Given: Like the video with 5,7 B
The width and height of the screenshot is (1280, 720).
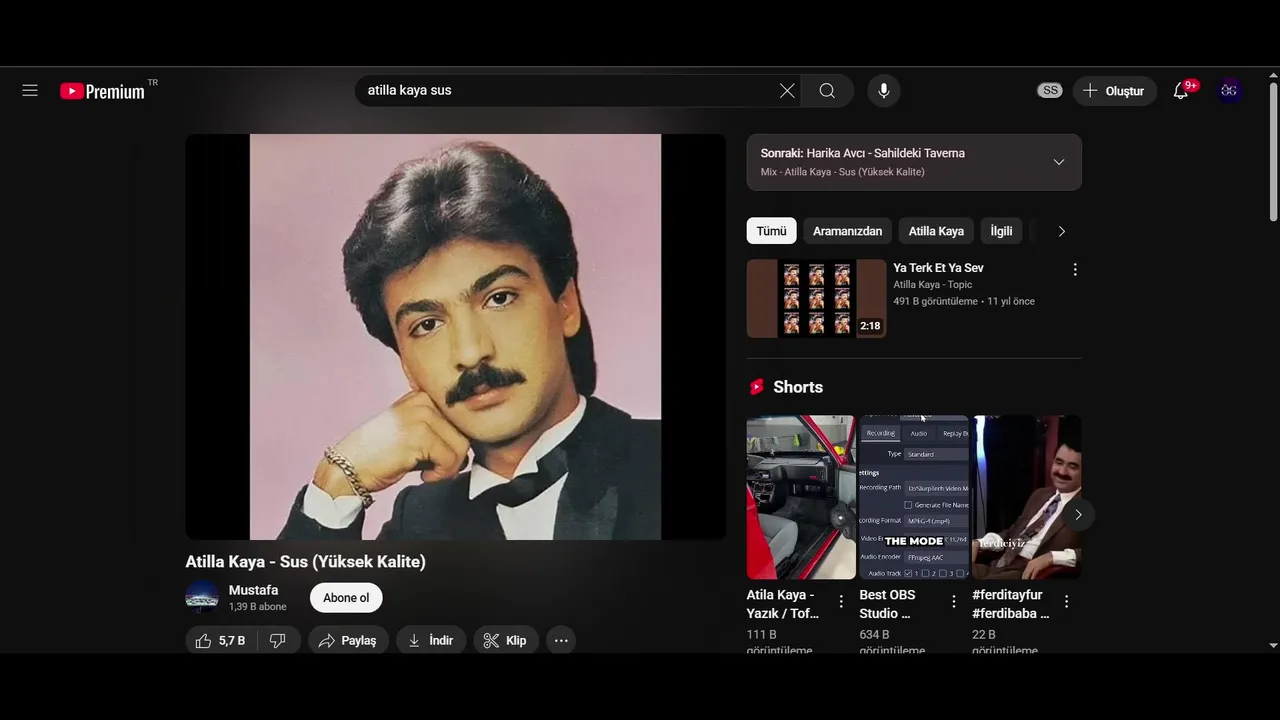Looking at the screenshot, I should [x=221, y=641].
